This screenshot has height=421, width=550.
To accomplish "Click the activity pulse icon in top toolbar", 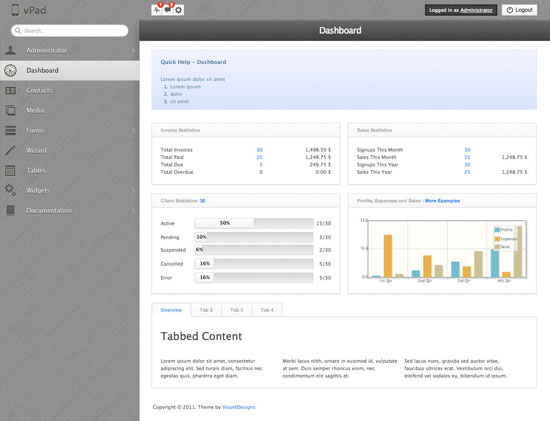I will point(157,10).
